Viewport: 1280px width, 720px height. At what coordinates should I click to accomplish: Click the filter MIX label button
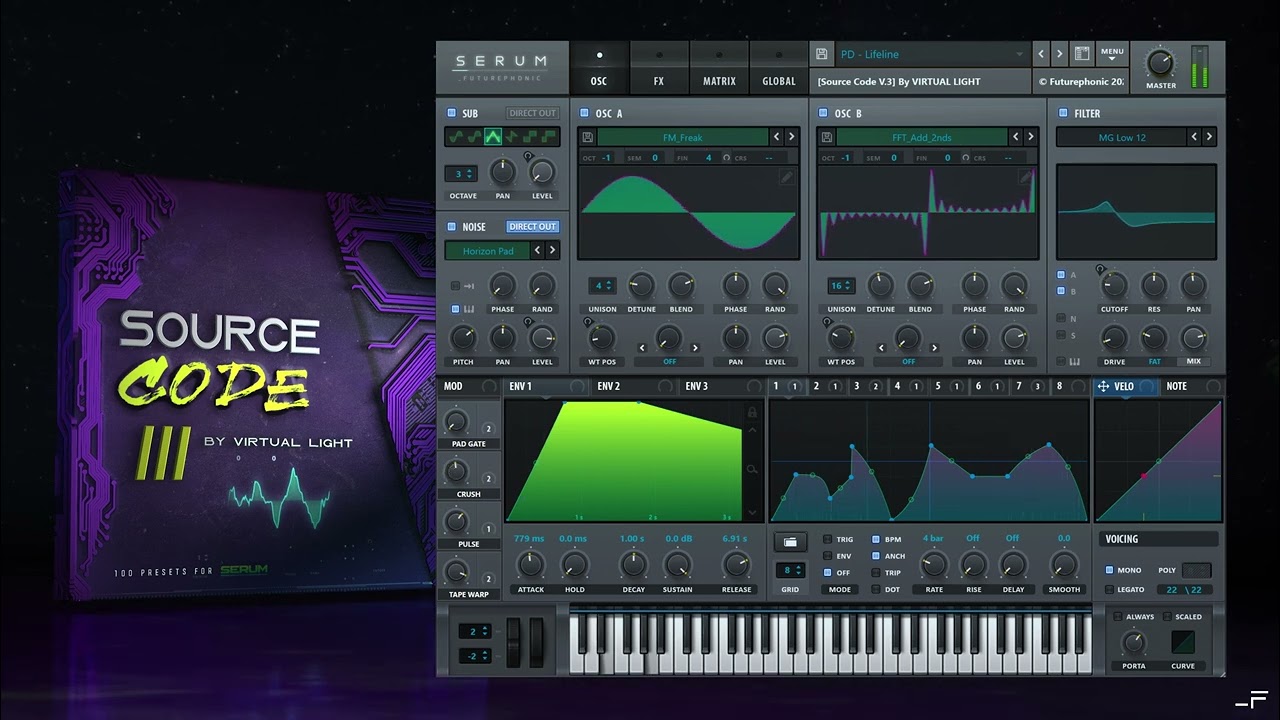[1193, 361]
